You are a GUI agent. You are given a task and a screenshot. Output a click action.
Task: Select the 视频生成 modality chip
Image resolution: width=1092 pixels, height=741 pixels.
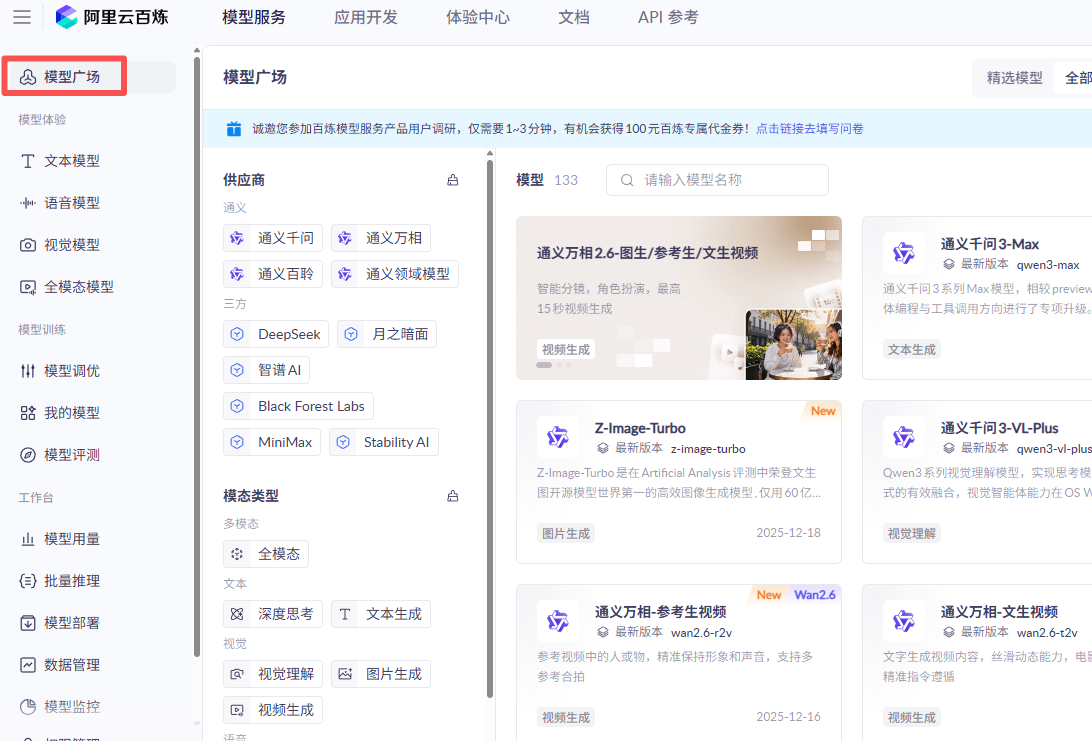[272, 710]
